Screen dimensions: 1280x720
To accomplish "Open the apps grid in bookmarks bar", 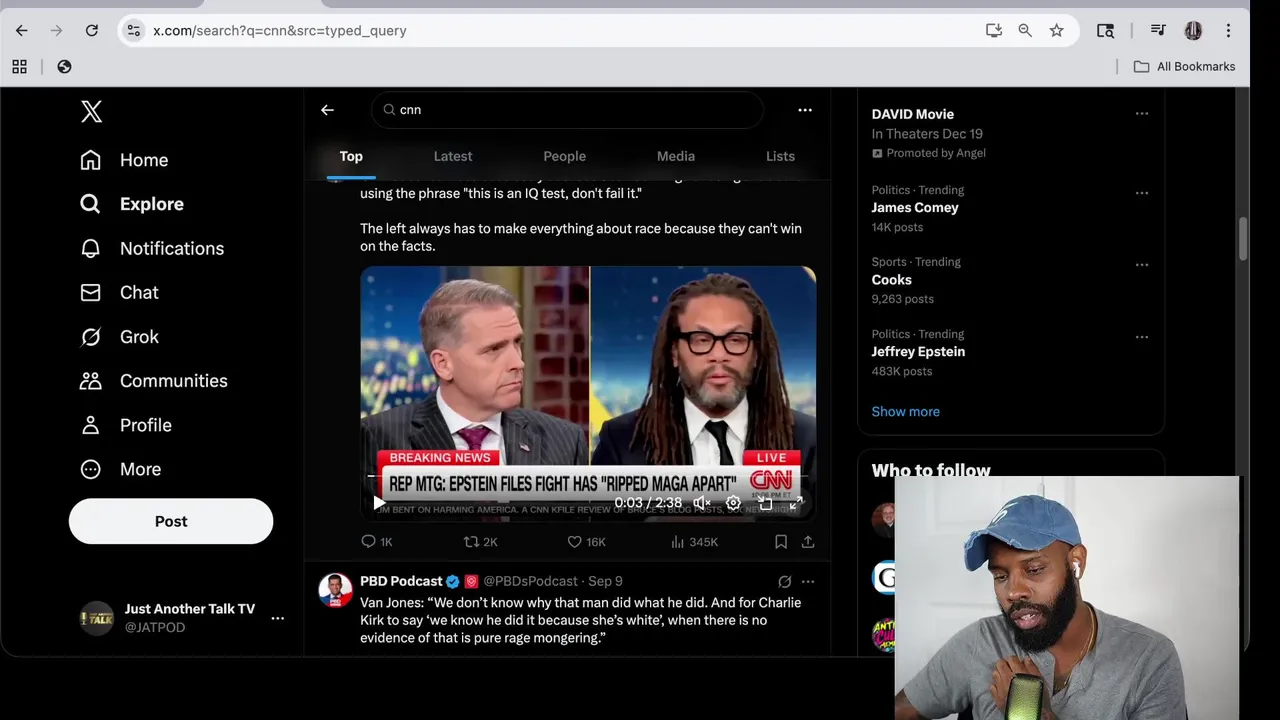I will [x=19, y=67].
